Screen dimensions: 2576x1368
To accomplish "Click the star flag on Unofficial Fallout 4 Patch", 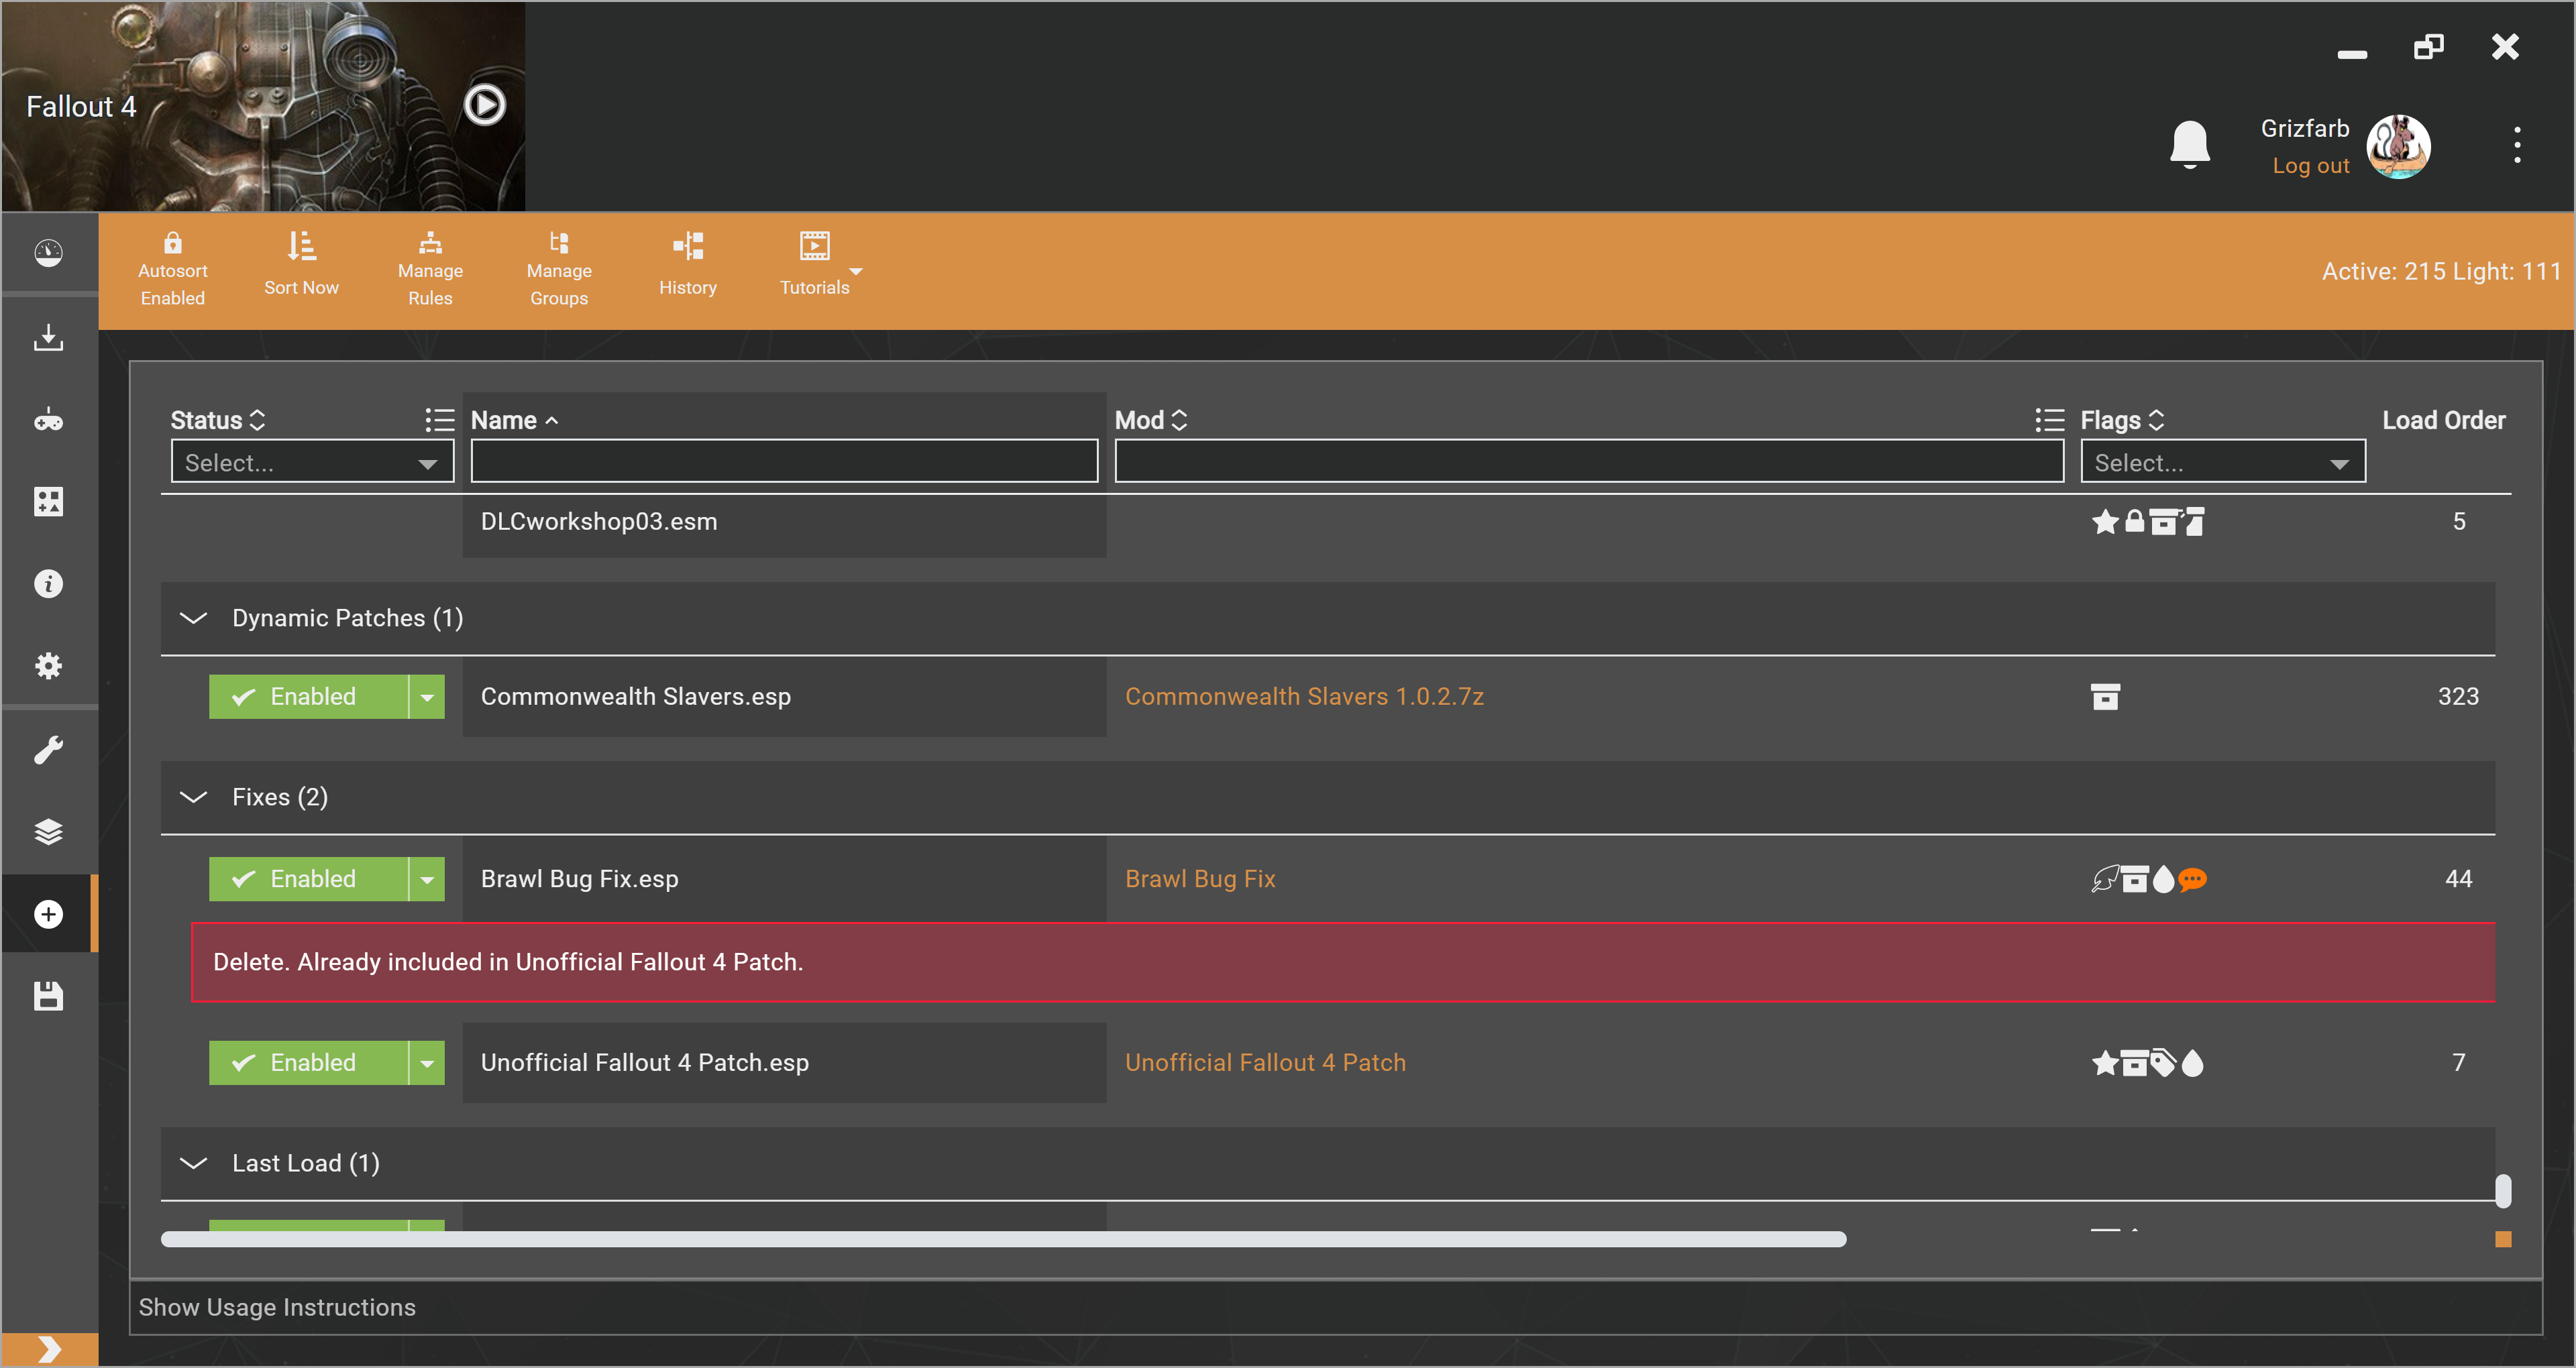I will pyautogui.click(x=2105, y=1062).
